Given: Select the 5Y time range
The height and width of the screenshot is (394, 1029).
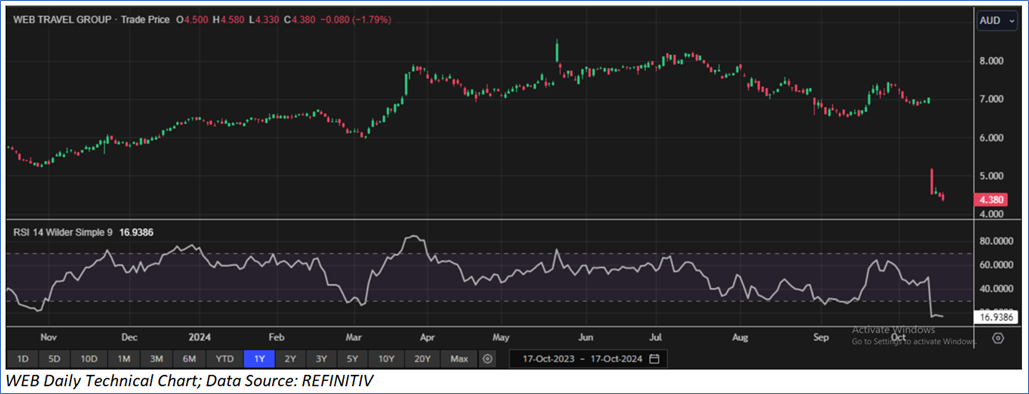Looking at the screenshot, I should (352, 359).
